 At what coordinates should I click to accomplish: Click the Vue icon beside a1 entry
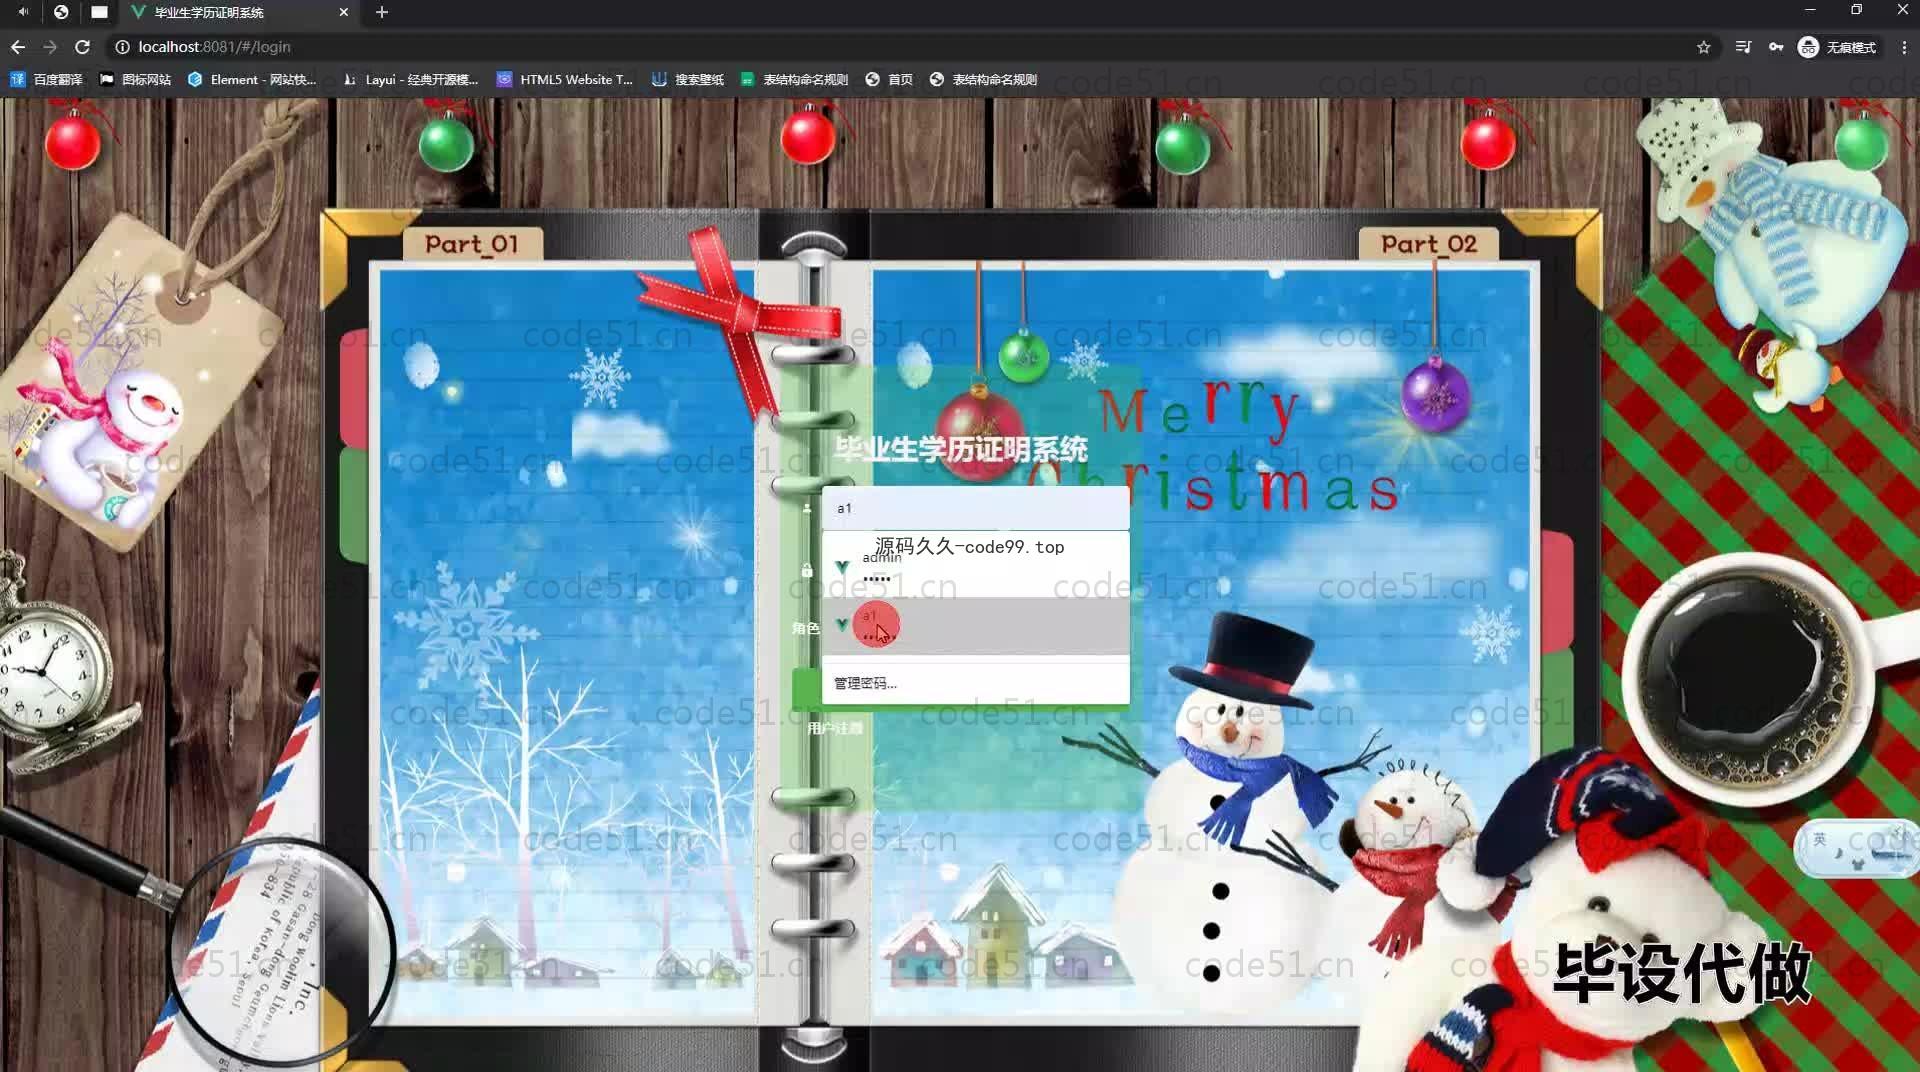point(842,625)
